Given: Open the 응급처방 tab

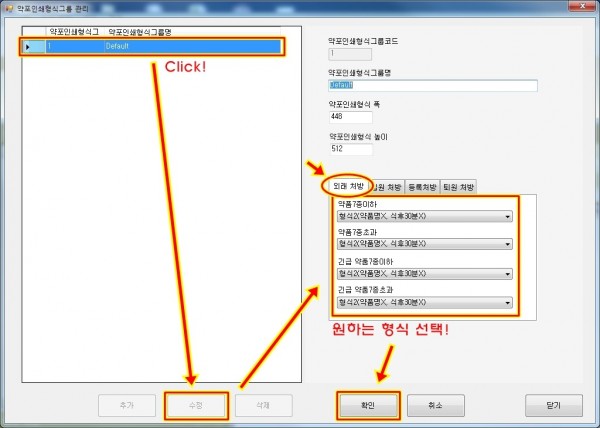Looking at the screenshot, I should pyautogui.click(x=420, y=186).
